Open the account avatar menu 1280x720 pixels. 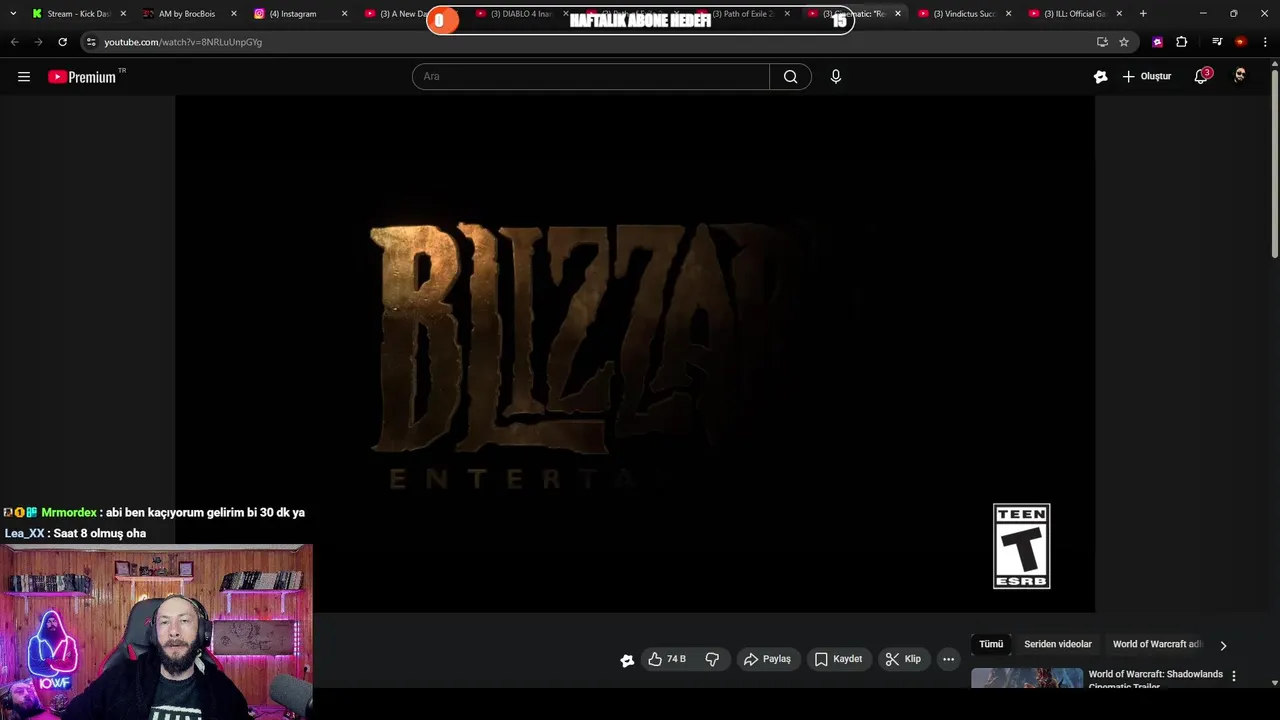point(1240,77)
